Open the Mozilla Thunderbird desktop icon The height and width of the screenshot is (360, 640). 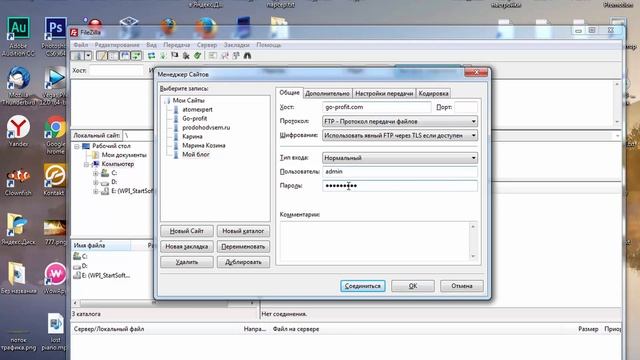pos(18,86)
